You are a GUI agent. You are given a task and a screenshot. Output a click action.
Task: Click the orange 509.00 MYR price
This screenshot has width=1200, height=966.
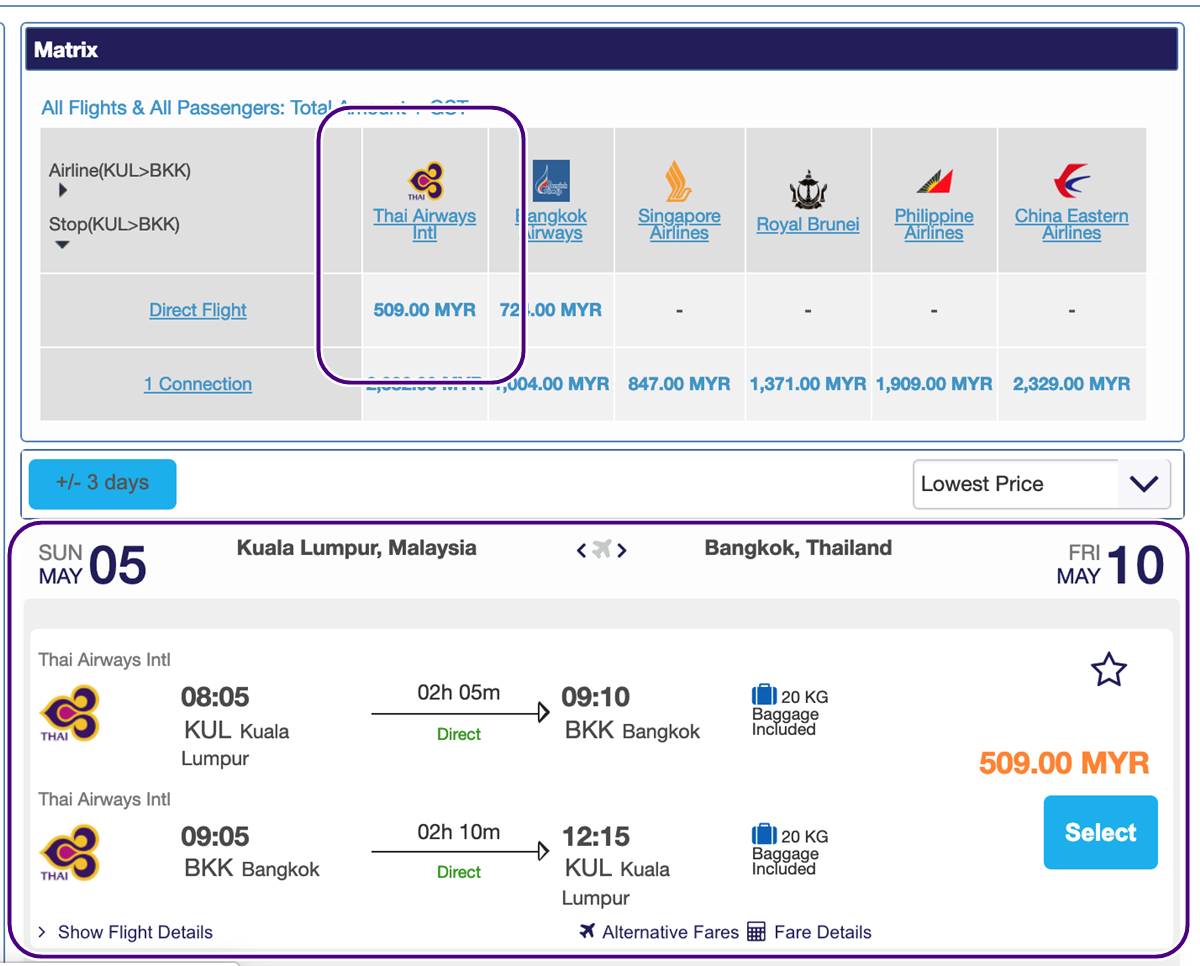pos(1064,764)
